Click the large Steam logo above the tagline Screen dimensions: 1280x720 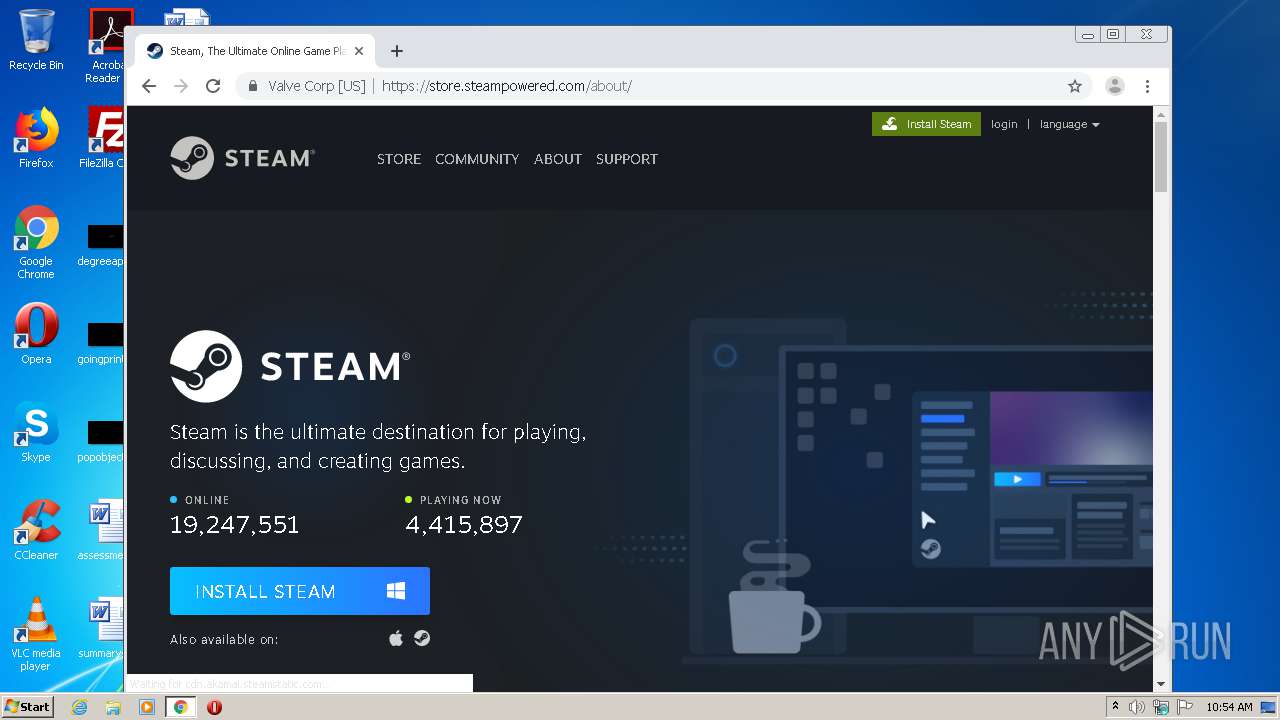[290, 366]
